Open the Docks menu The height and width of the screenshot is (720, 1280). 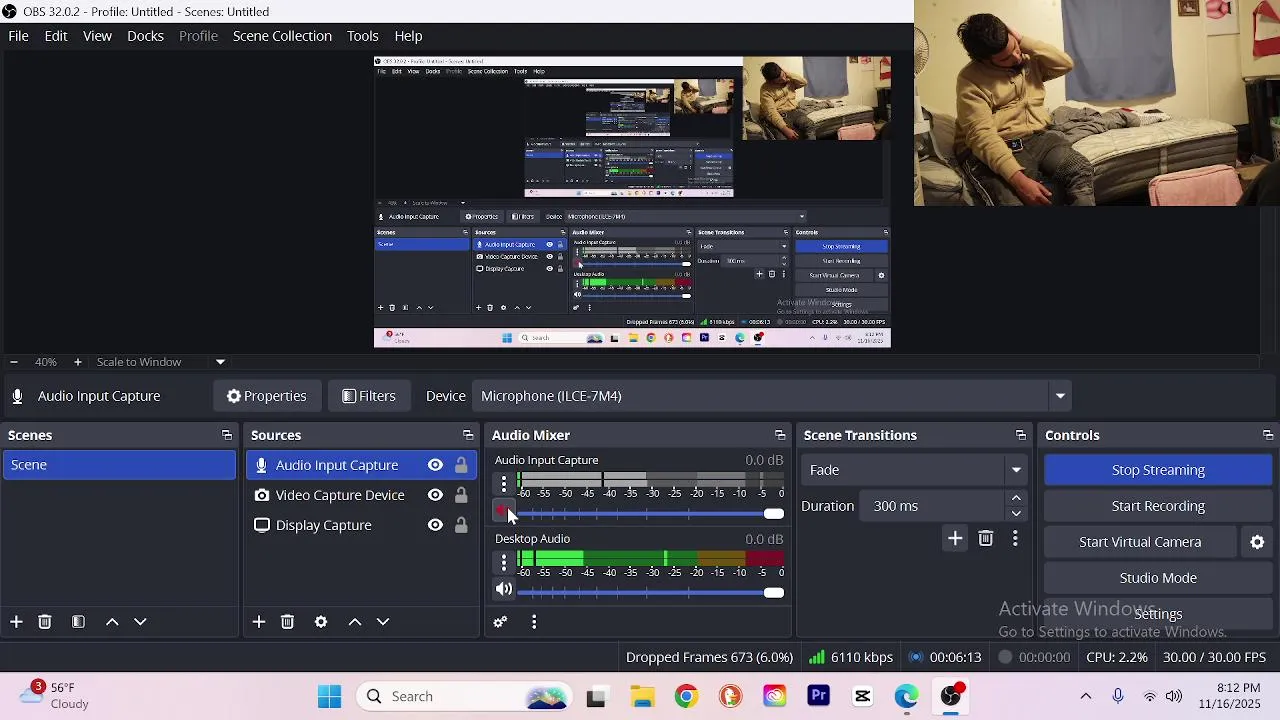point(145,36)
